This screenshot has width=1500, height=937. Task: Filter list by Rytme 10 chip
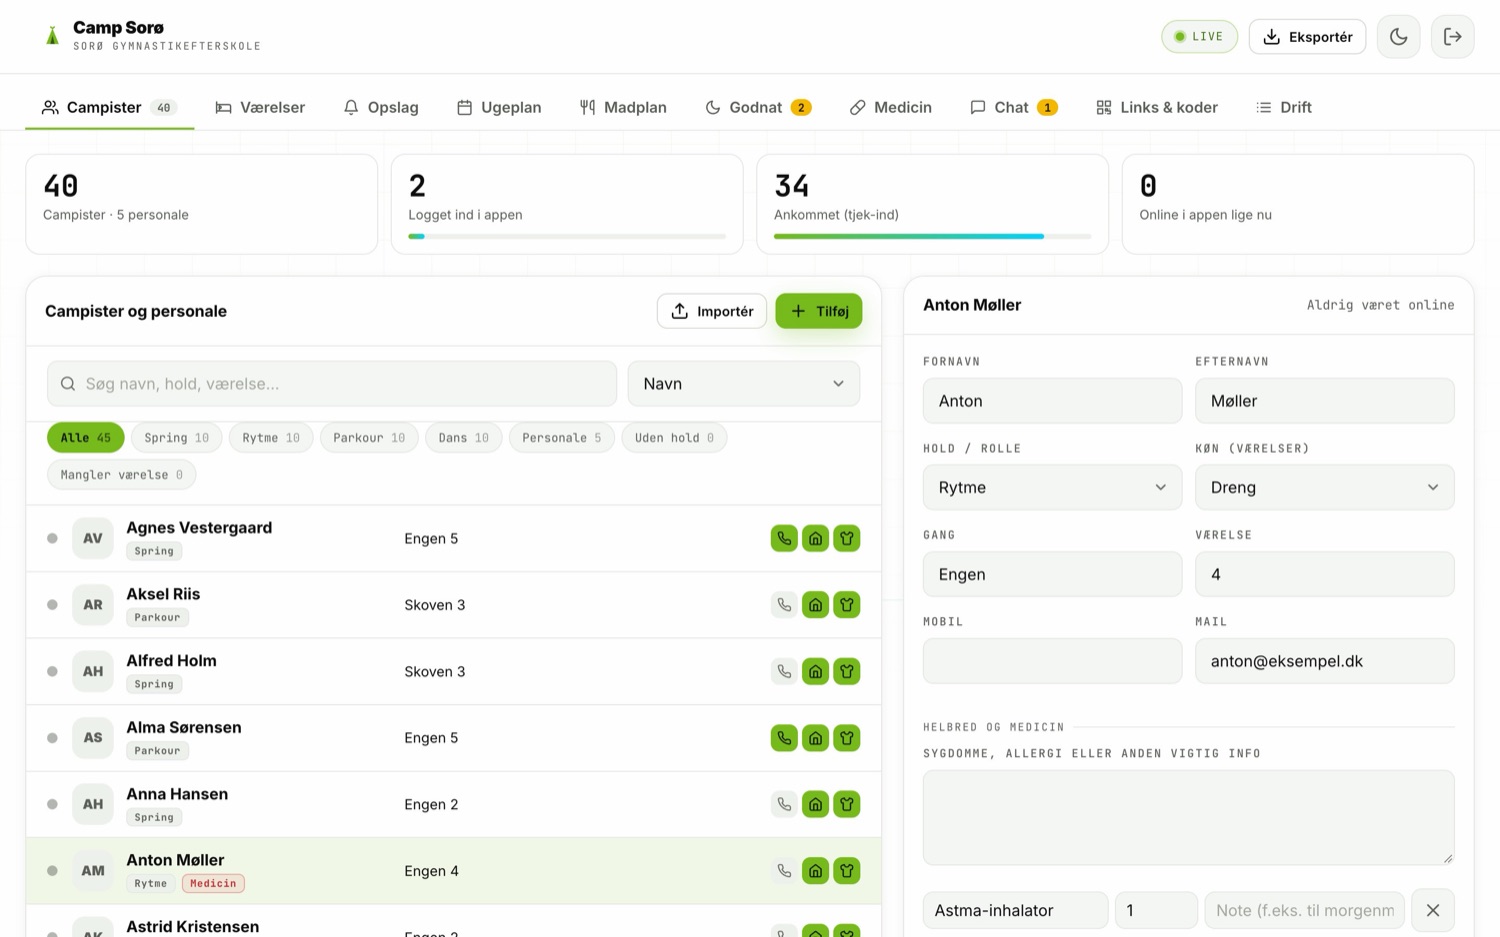coord(271,438)
